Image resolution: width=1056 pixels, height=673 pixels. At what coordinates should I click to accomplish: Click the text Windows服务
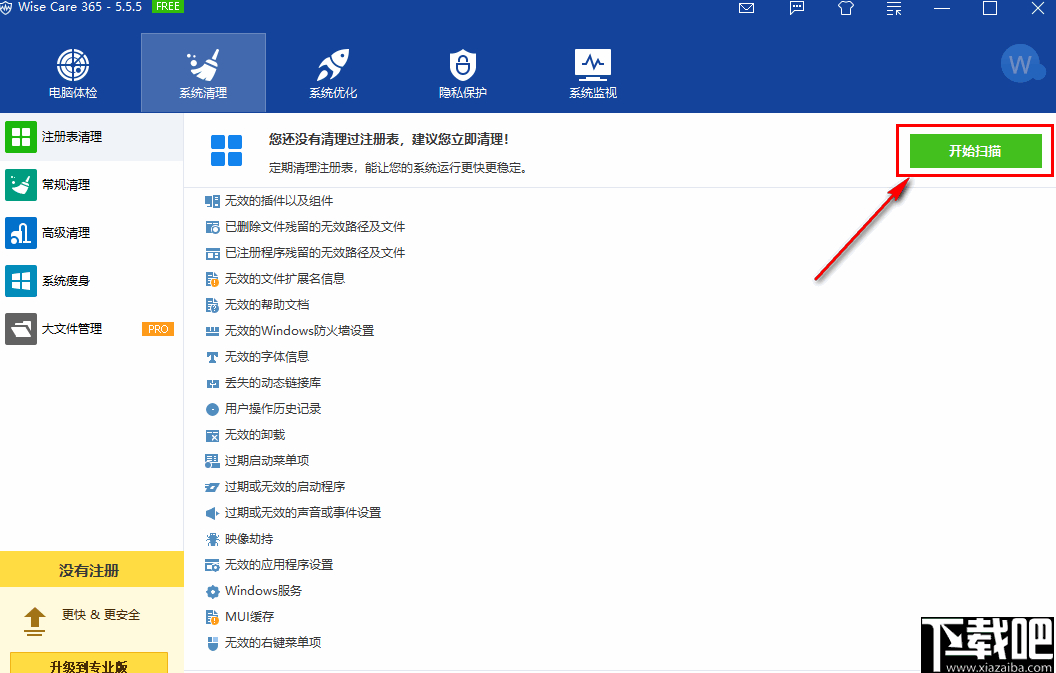click(263, 591)
